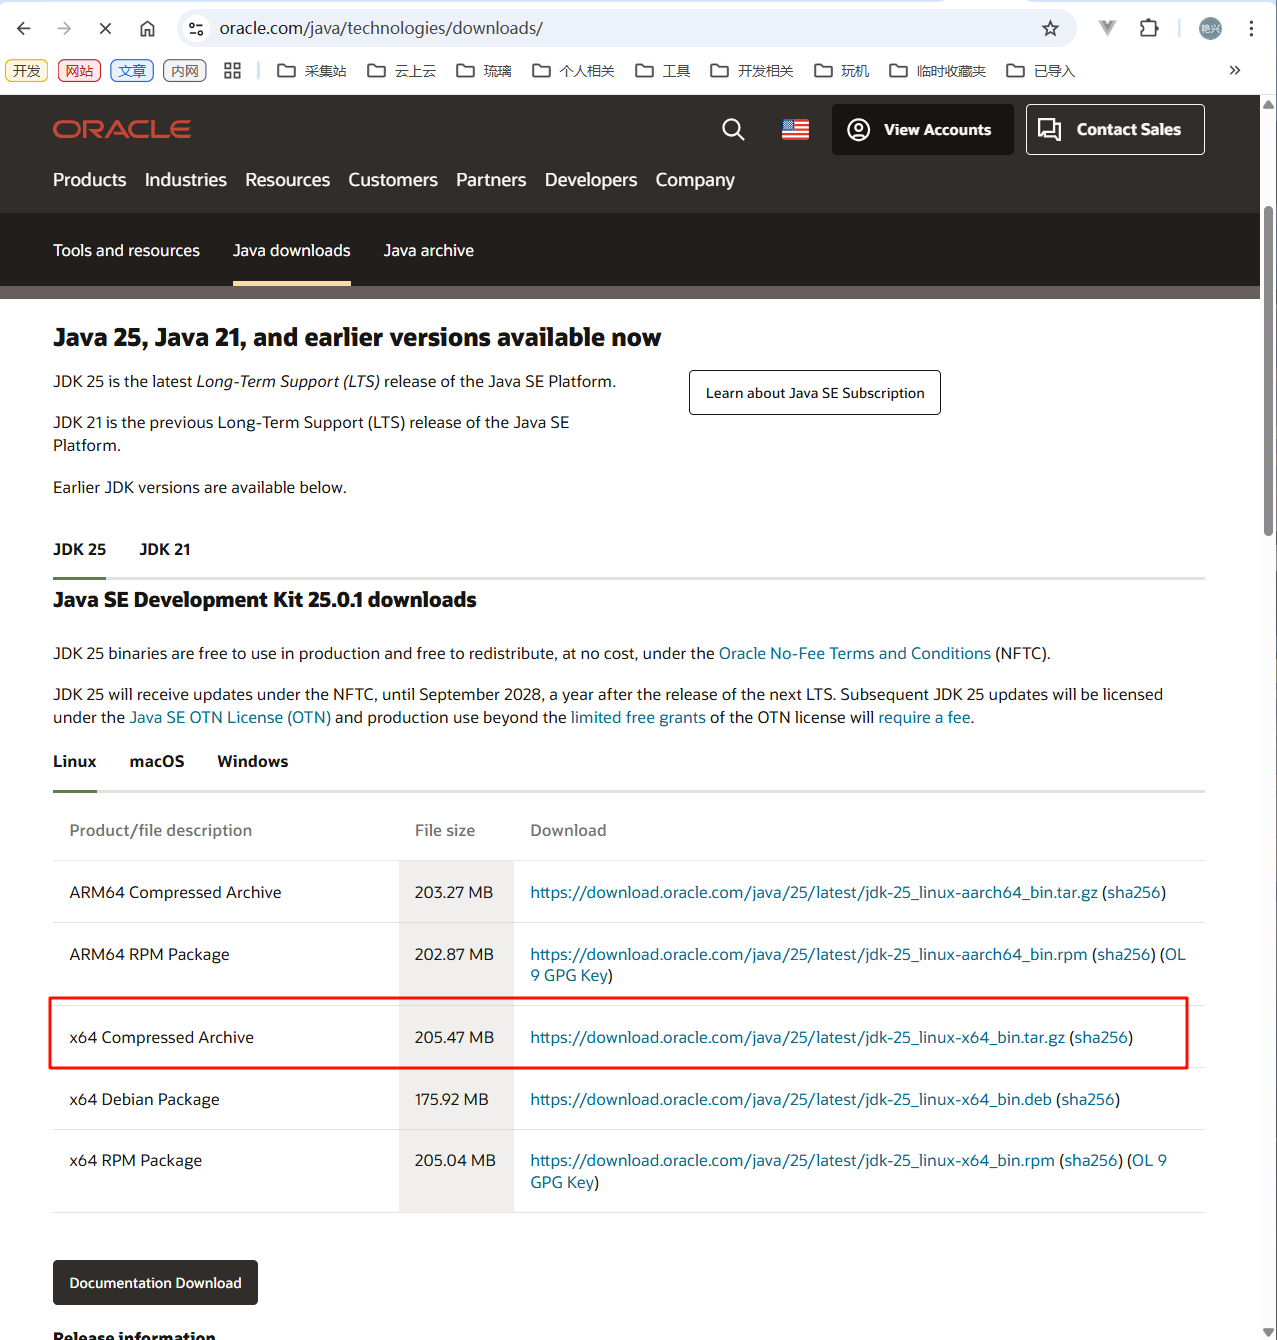Expand the Products navigation menu
1277x1340 pixels.
[89, 180]
